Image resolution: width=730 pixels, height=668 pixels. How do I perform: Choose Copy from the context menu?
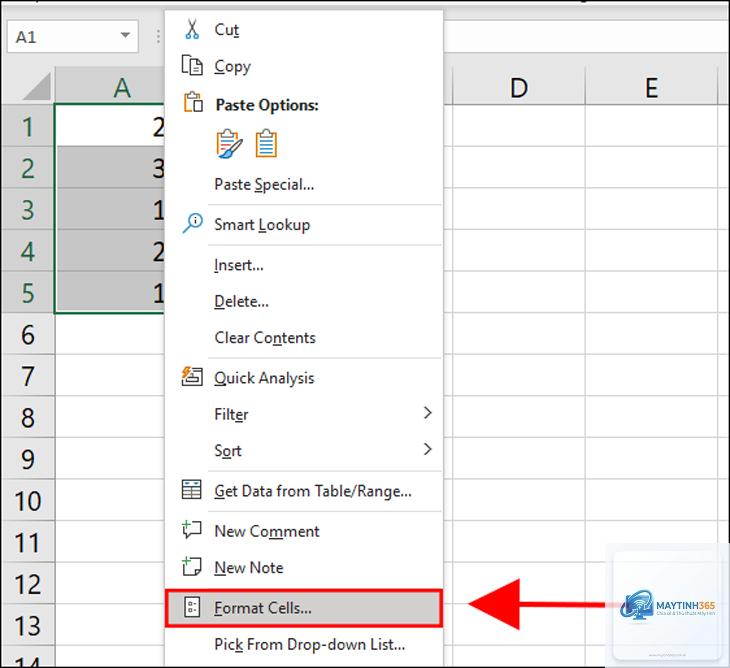[303, 66]
